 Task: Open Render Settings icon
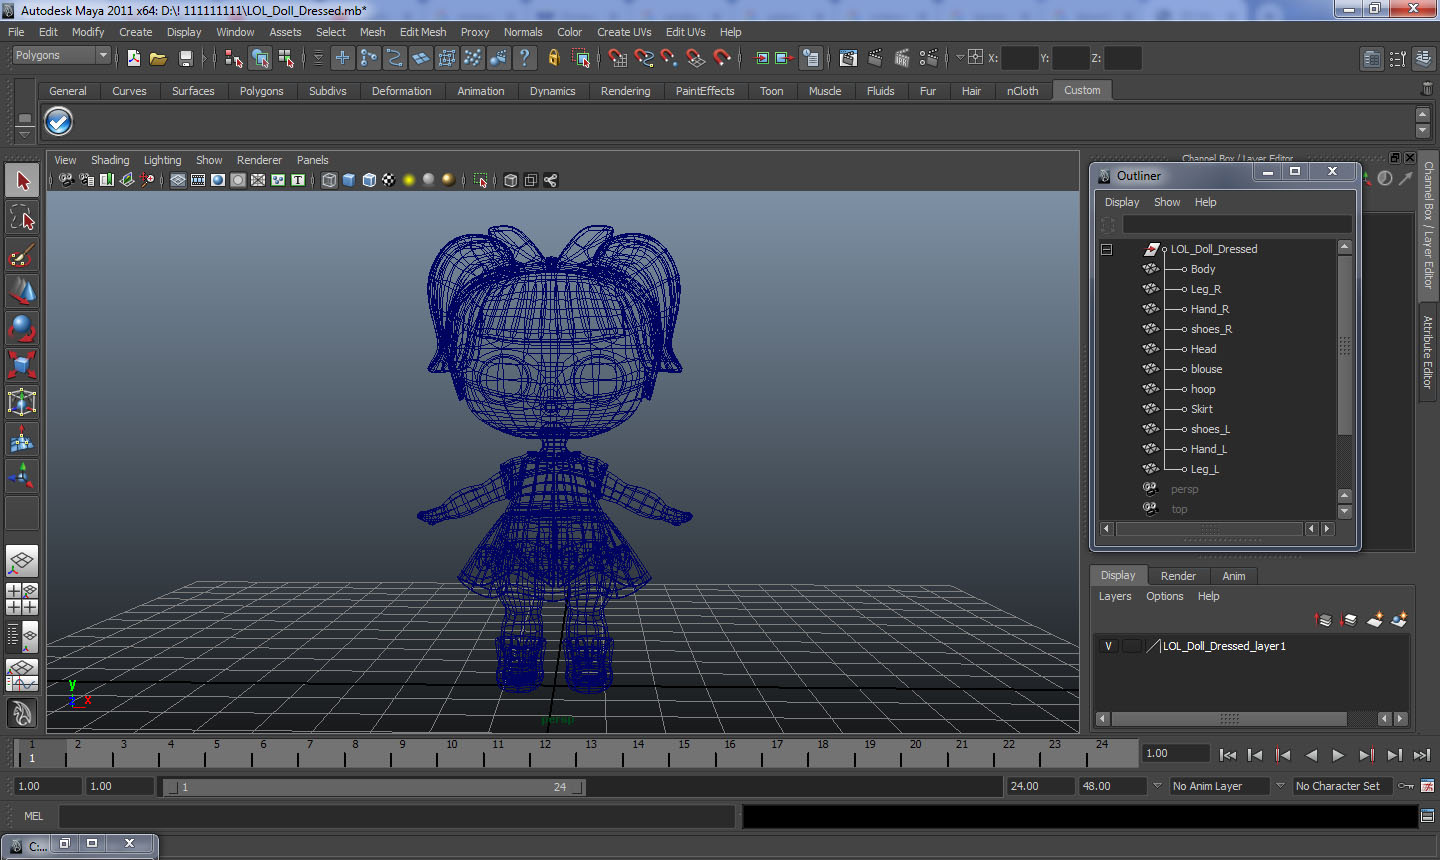point(928,58)
